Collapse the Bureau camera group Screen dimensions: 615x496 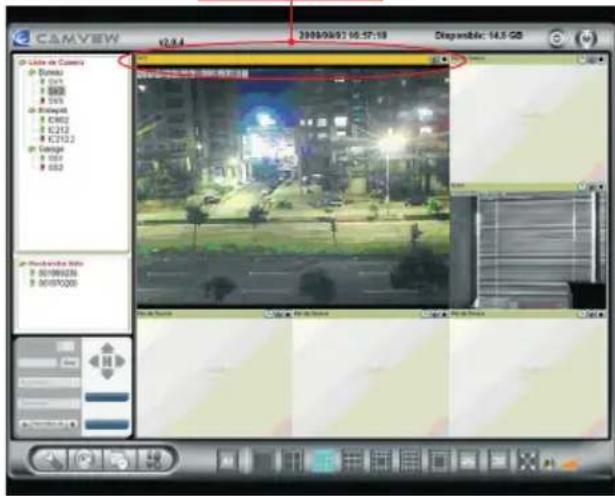(x=32, y=72)
